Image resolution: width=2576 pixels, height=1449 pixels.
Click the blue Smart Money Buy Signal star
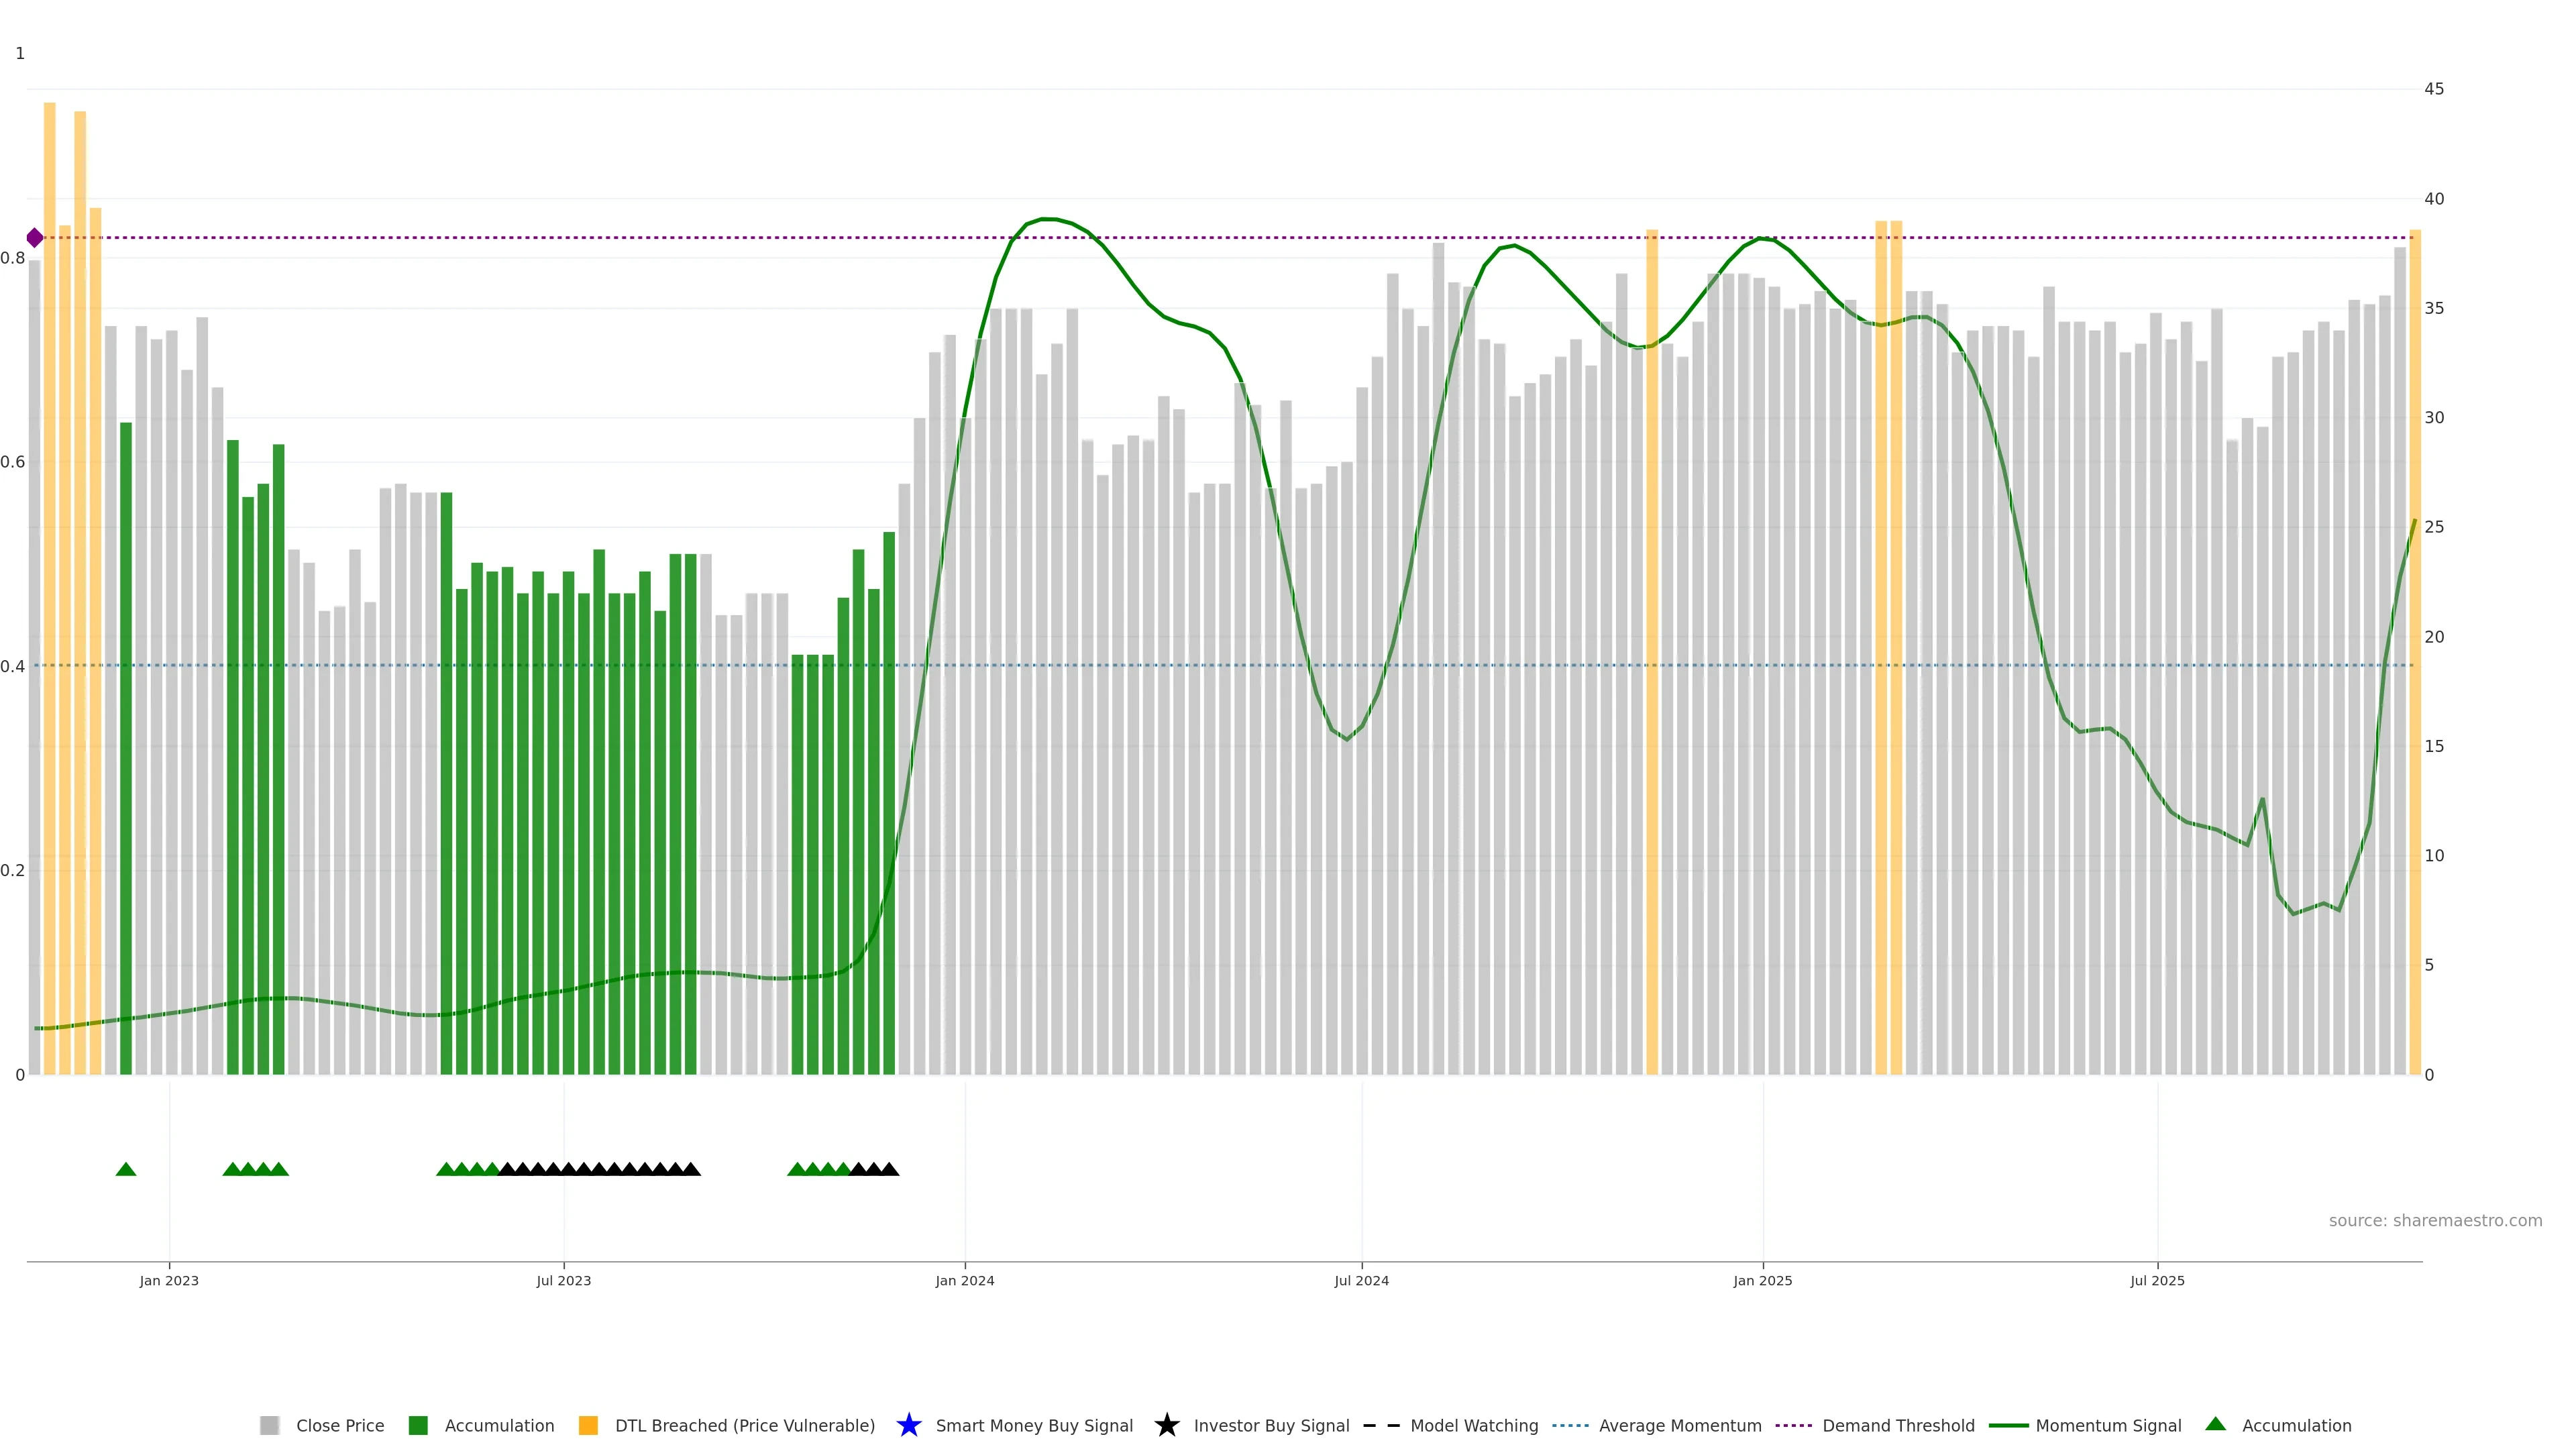pos(908,1425)
